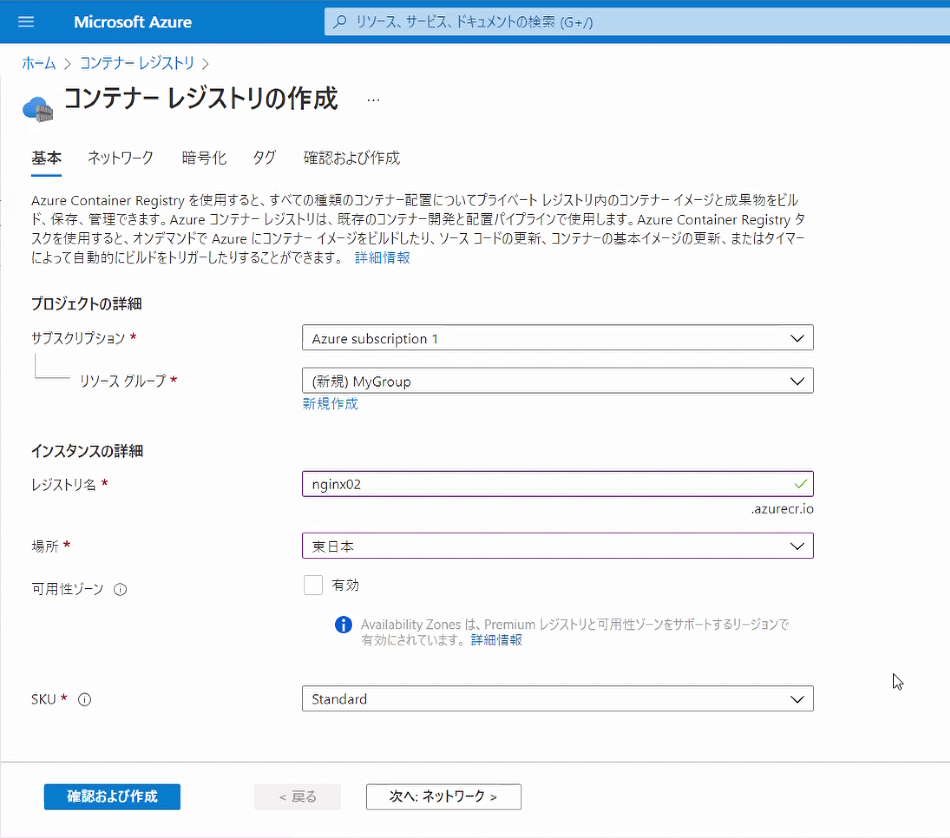
Task: Open the サブスクリプション dropdown
Action: tap(557, 338)
